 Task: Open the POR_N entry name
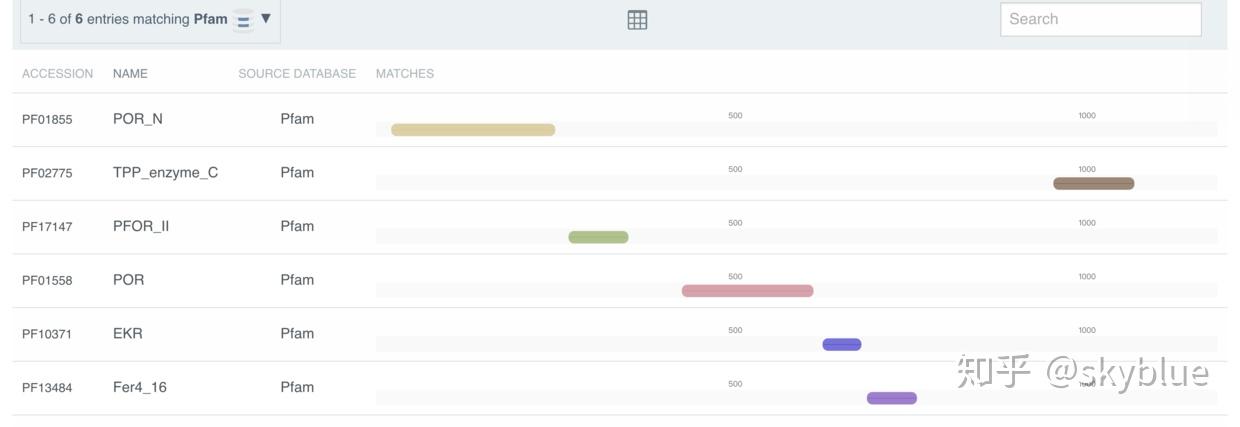138,119
